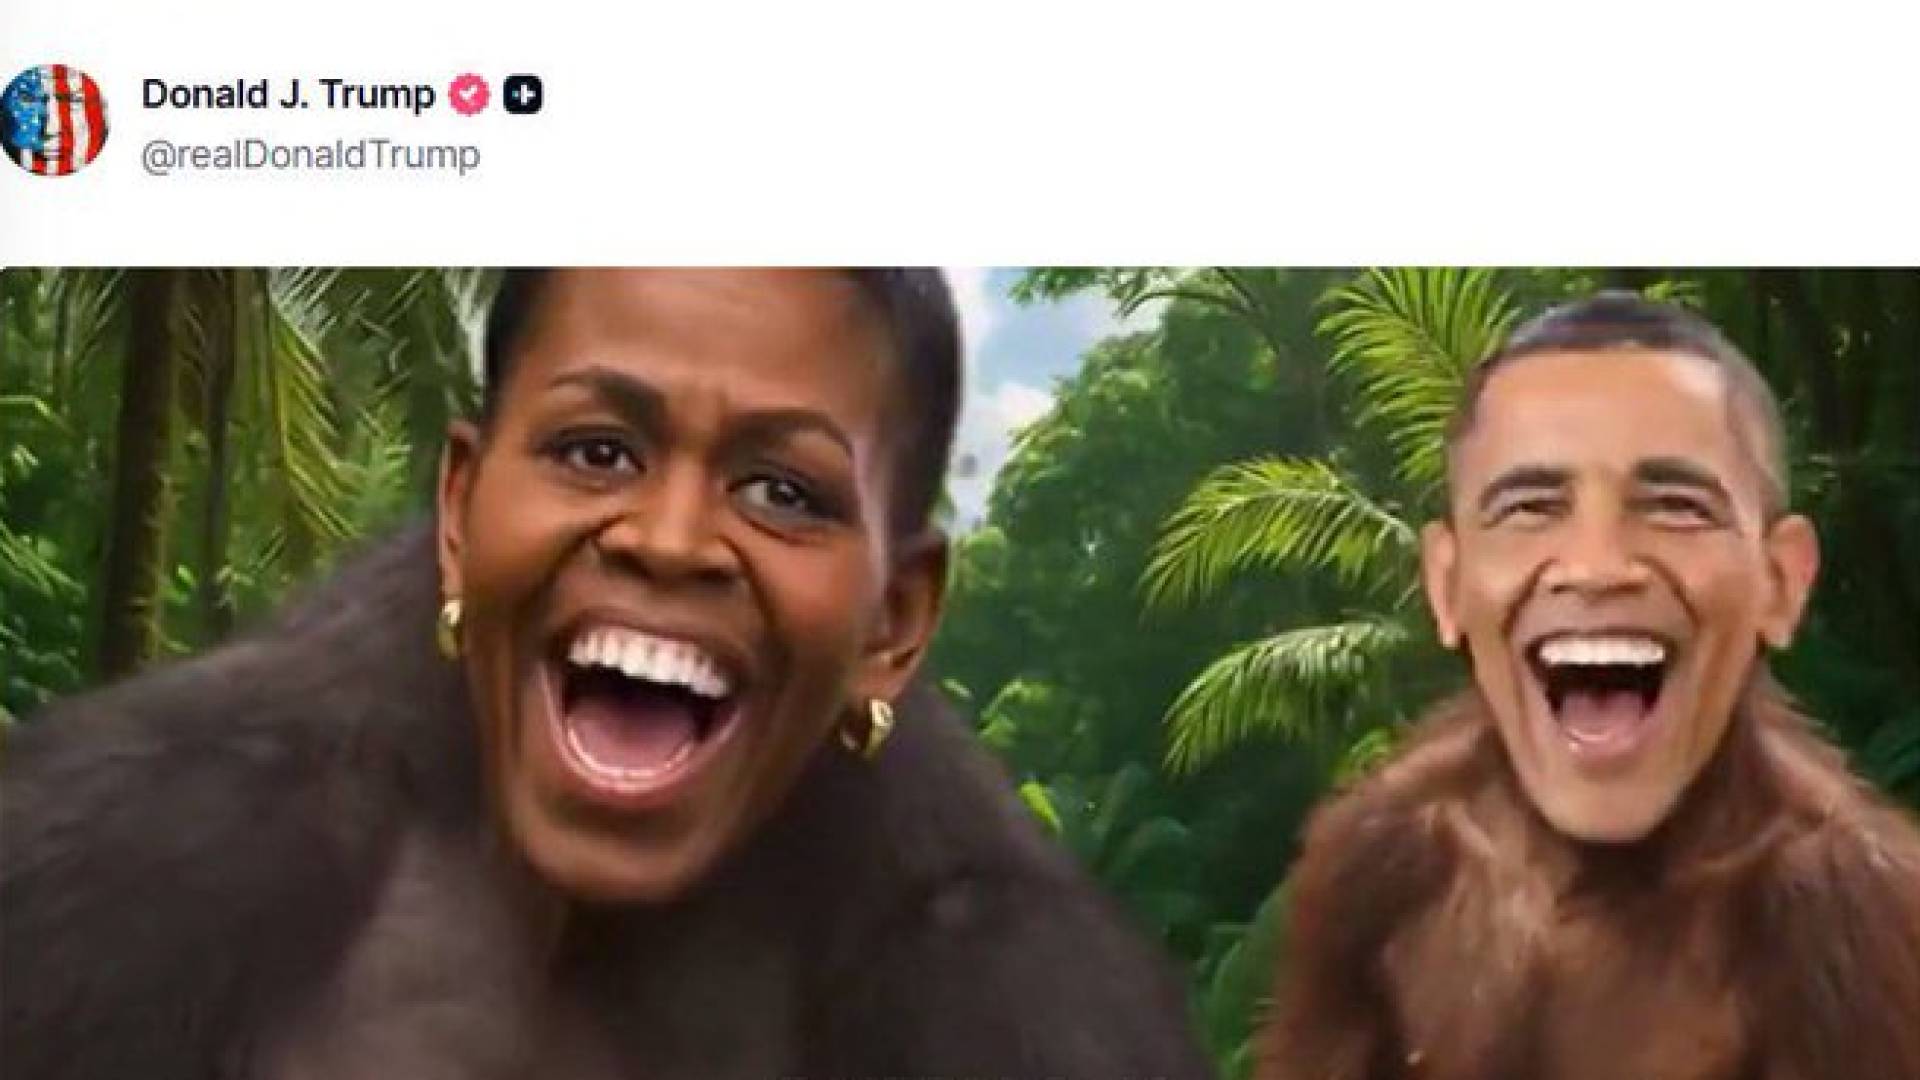Screen dimensions: 1920x1080
Task: Open the post's attached media
Action: click(x=960, y=673)
